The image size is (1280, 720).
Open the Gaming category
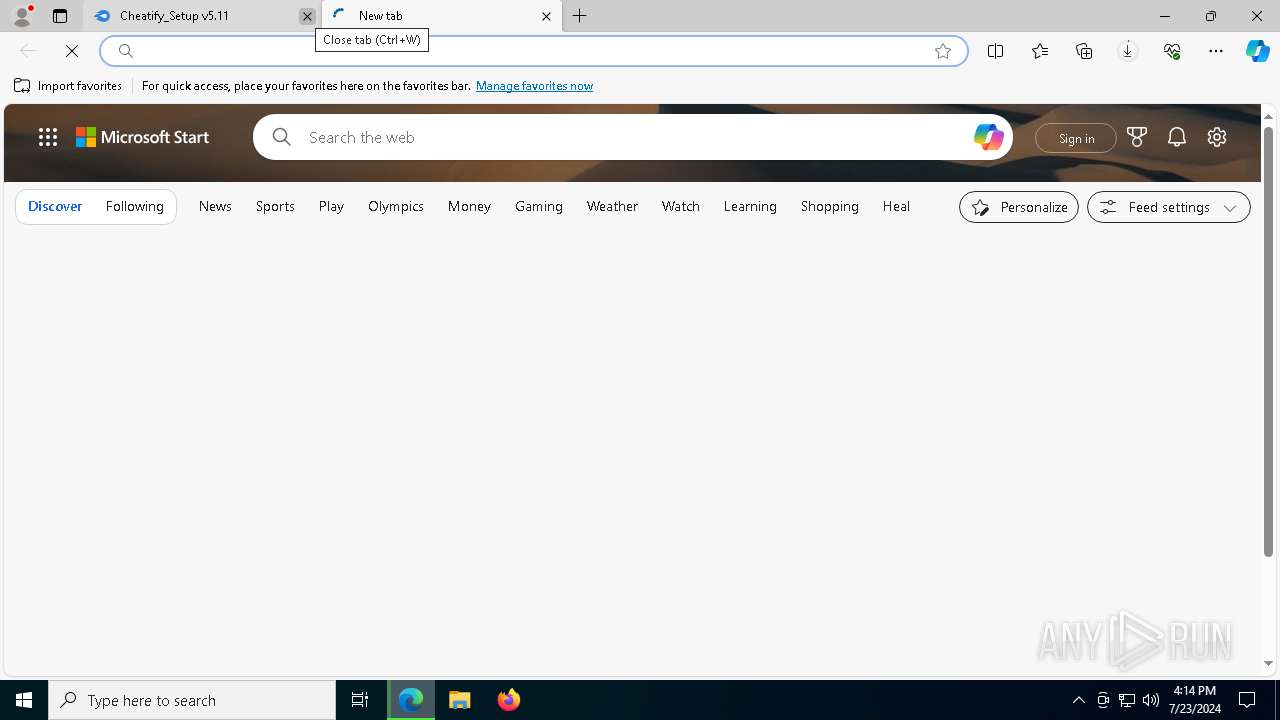pyautogui.click(x=539, y=206)
